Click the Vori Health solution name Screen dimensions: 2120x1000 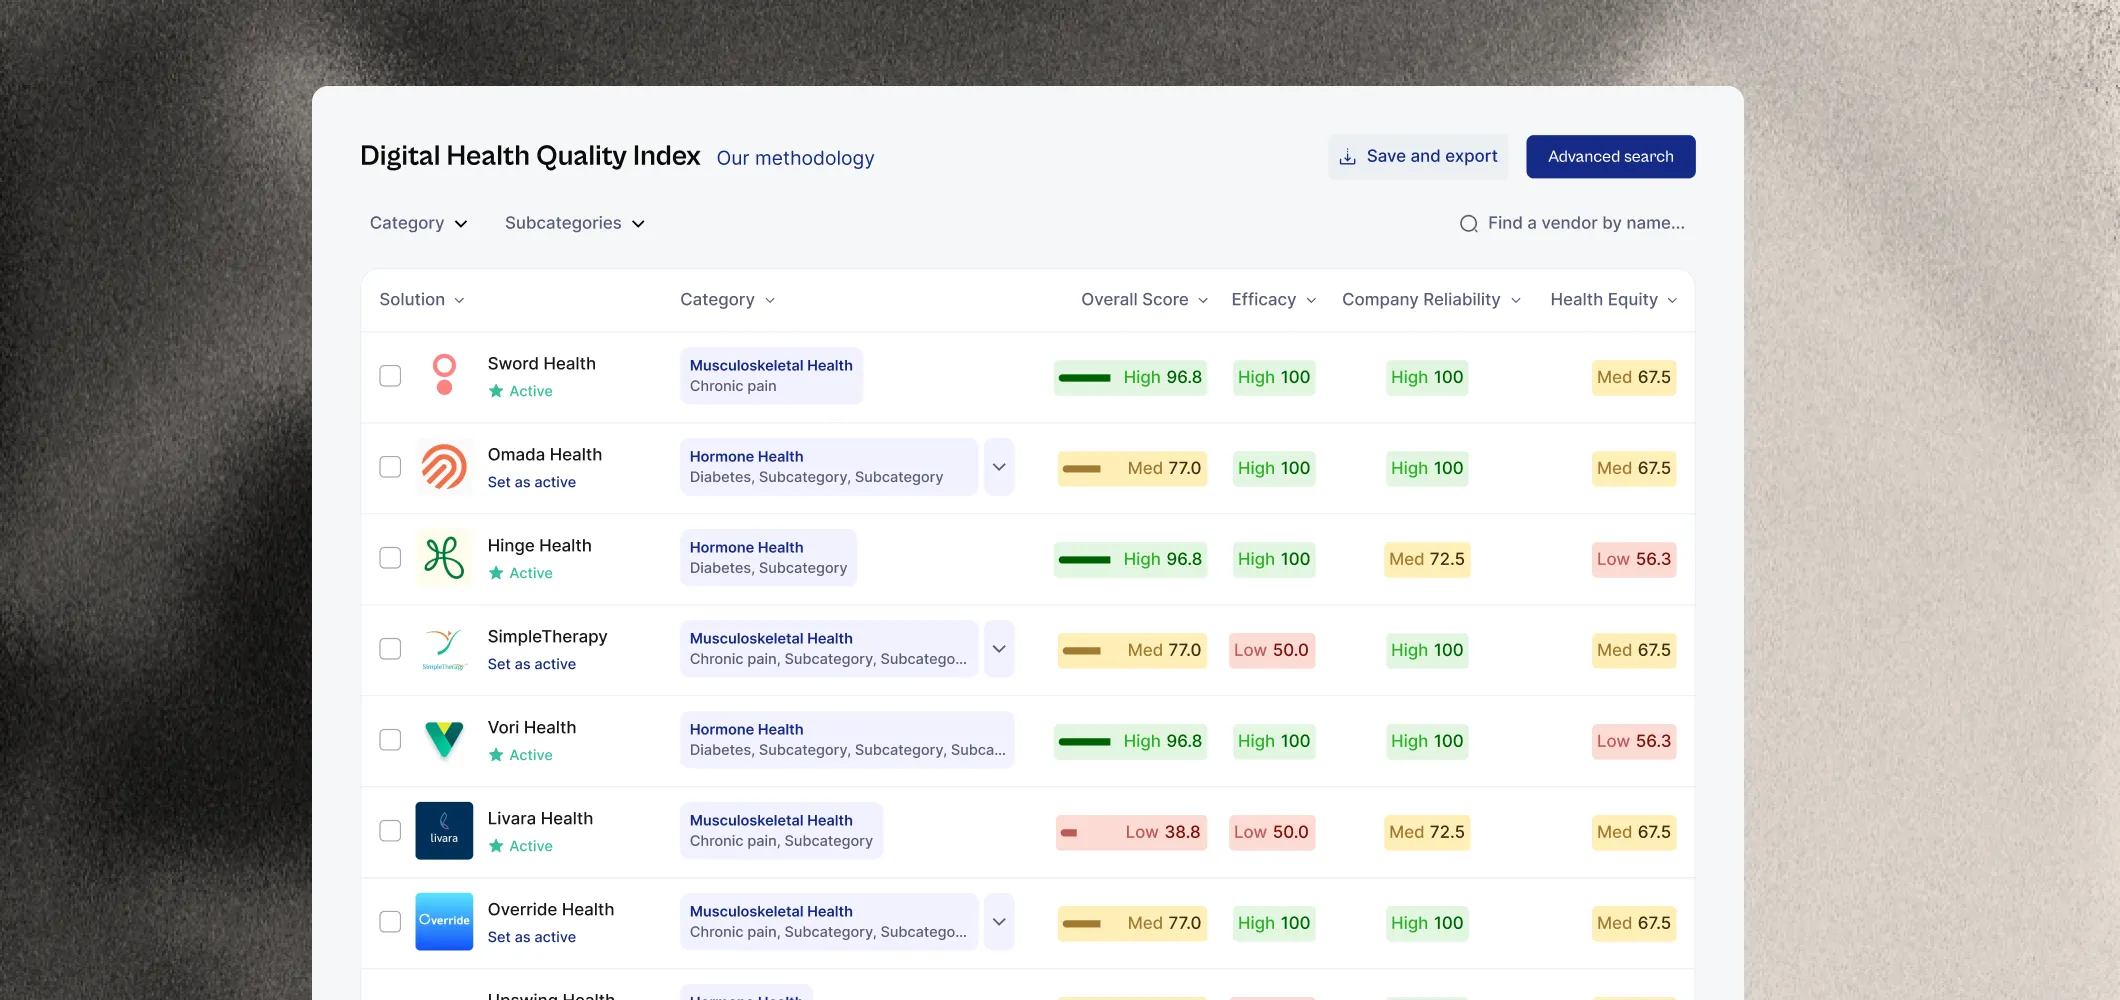(x=531, y=728)
